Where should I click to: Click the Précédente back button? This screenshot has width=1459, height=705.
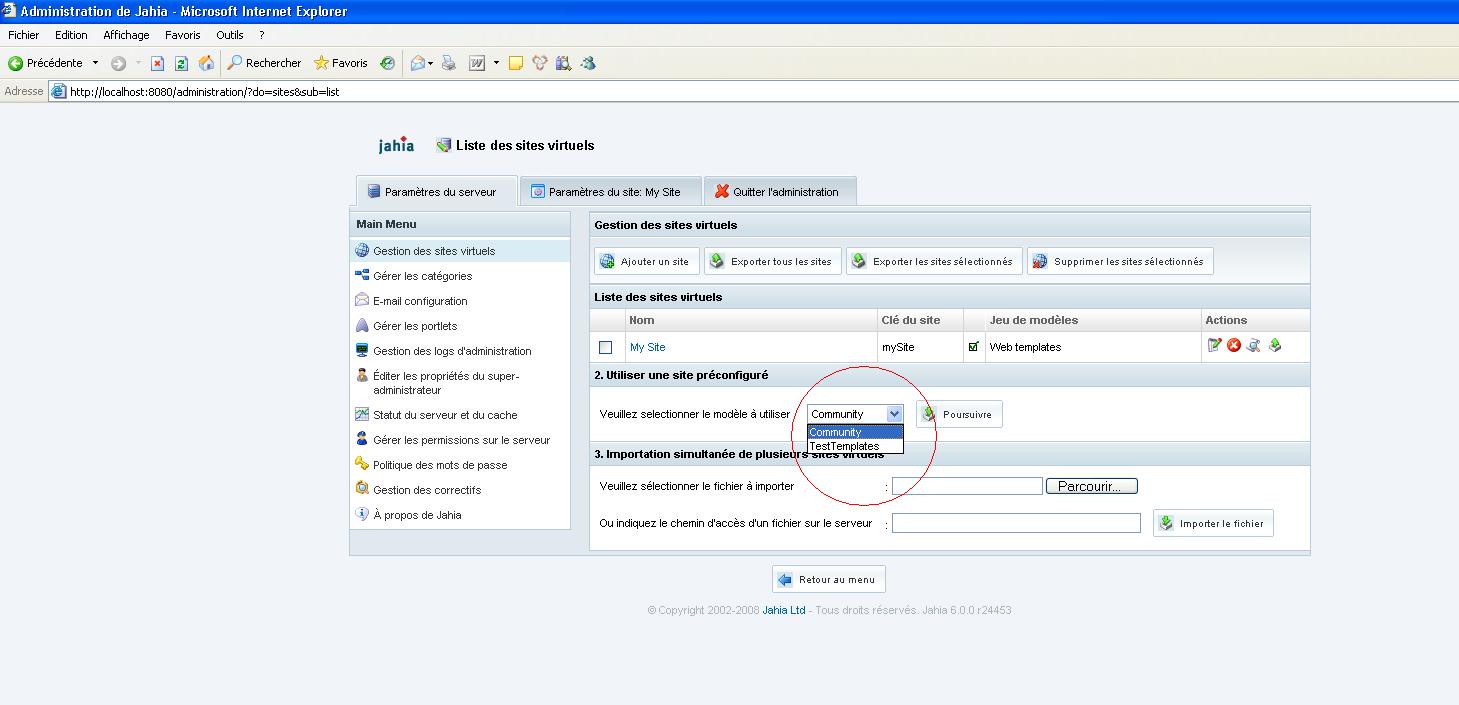point(46,63)
